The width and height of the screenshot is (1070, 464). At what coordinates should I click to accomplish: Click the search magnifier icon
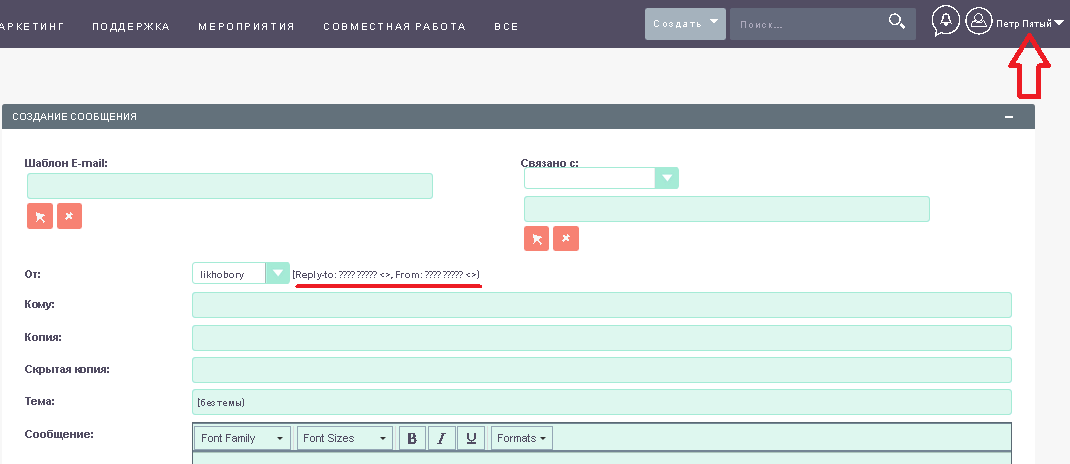(897, 22)
